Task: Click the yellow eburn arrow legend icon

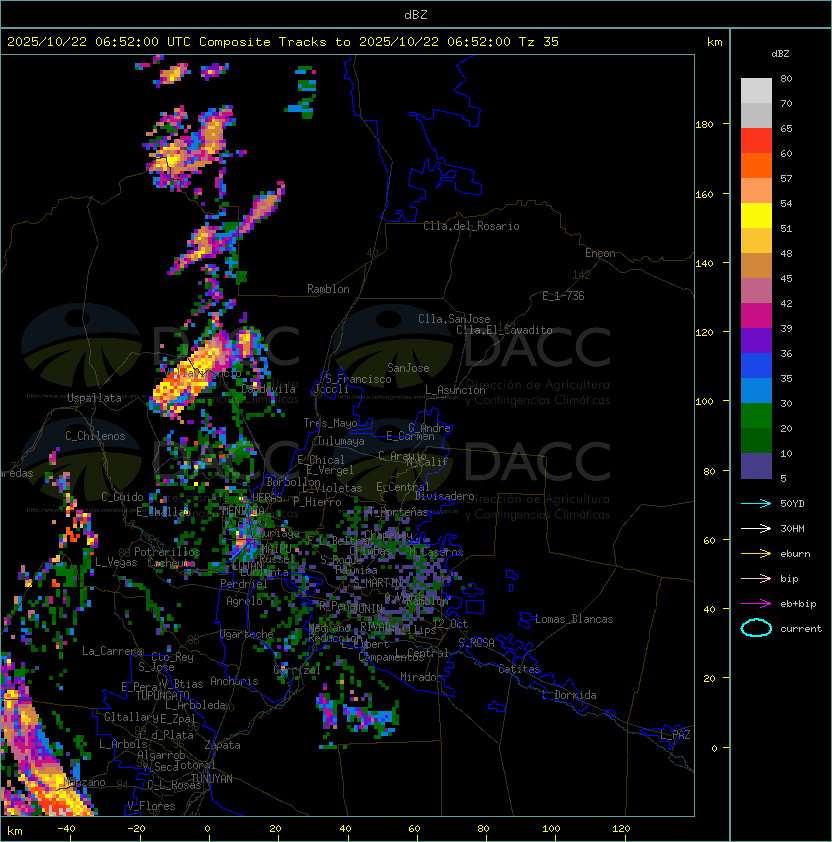Action: (756, 554)
